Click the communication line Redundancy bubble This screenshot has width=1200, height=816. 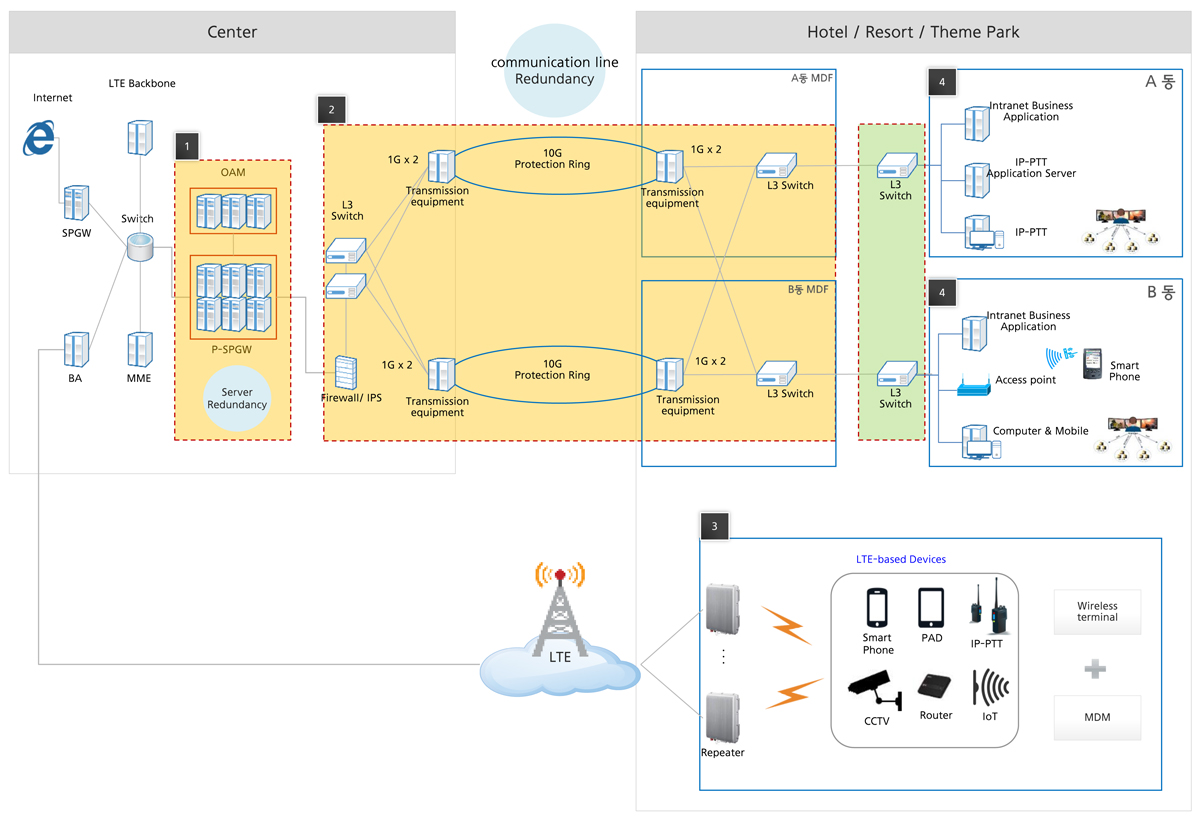(554, 70)
